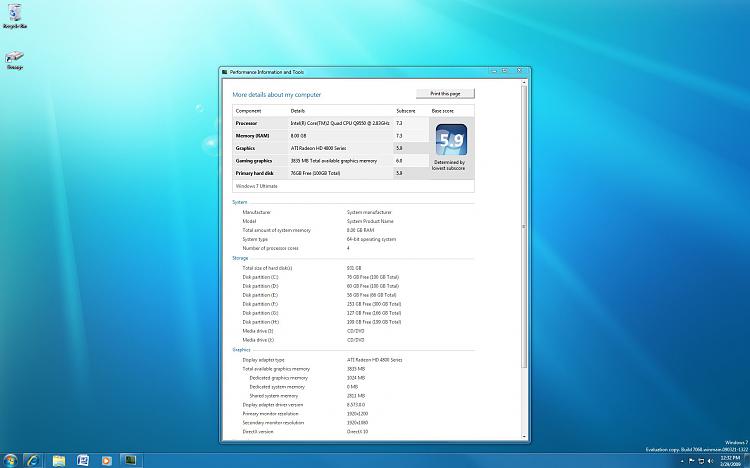The width and height of the screenshot is (750, 468).
Task: Click the Performance Information window title icon
Action: [224, 72]
